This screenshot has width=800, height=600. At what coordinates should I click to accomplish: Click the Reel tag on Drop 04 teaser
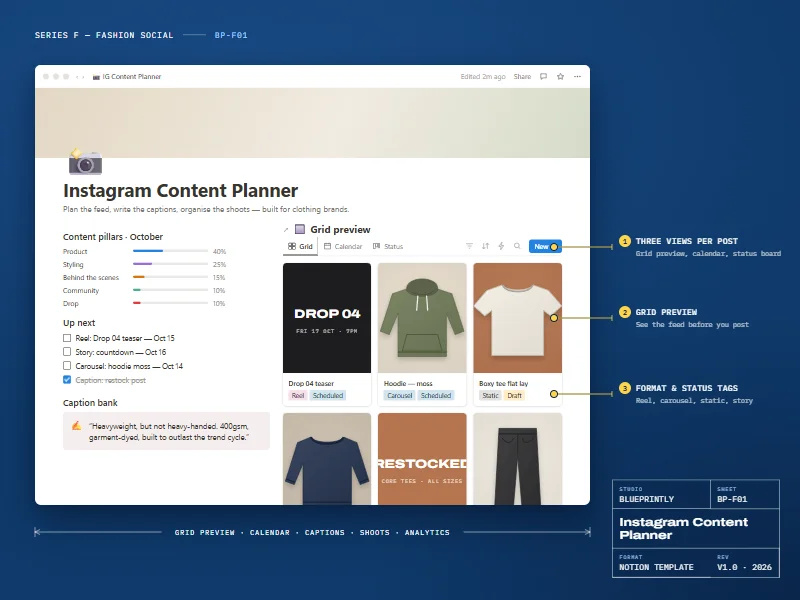[x=298, y=395]
